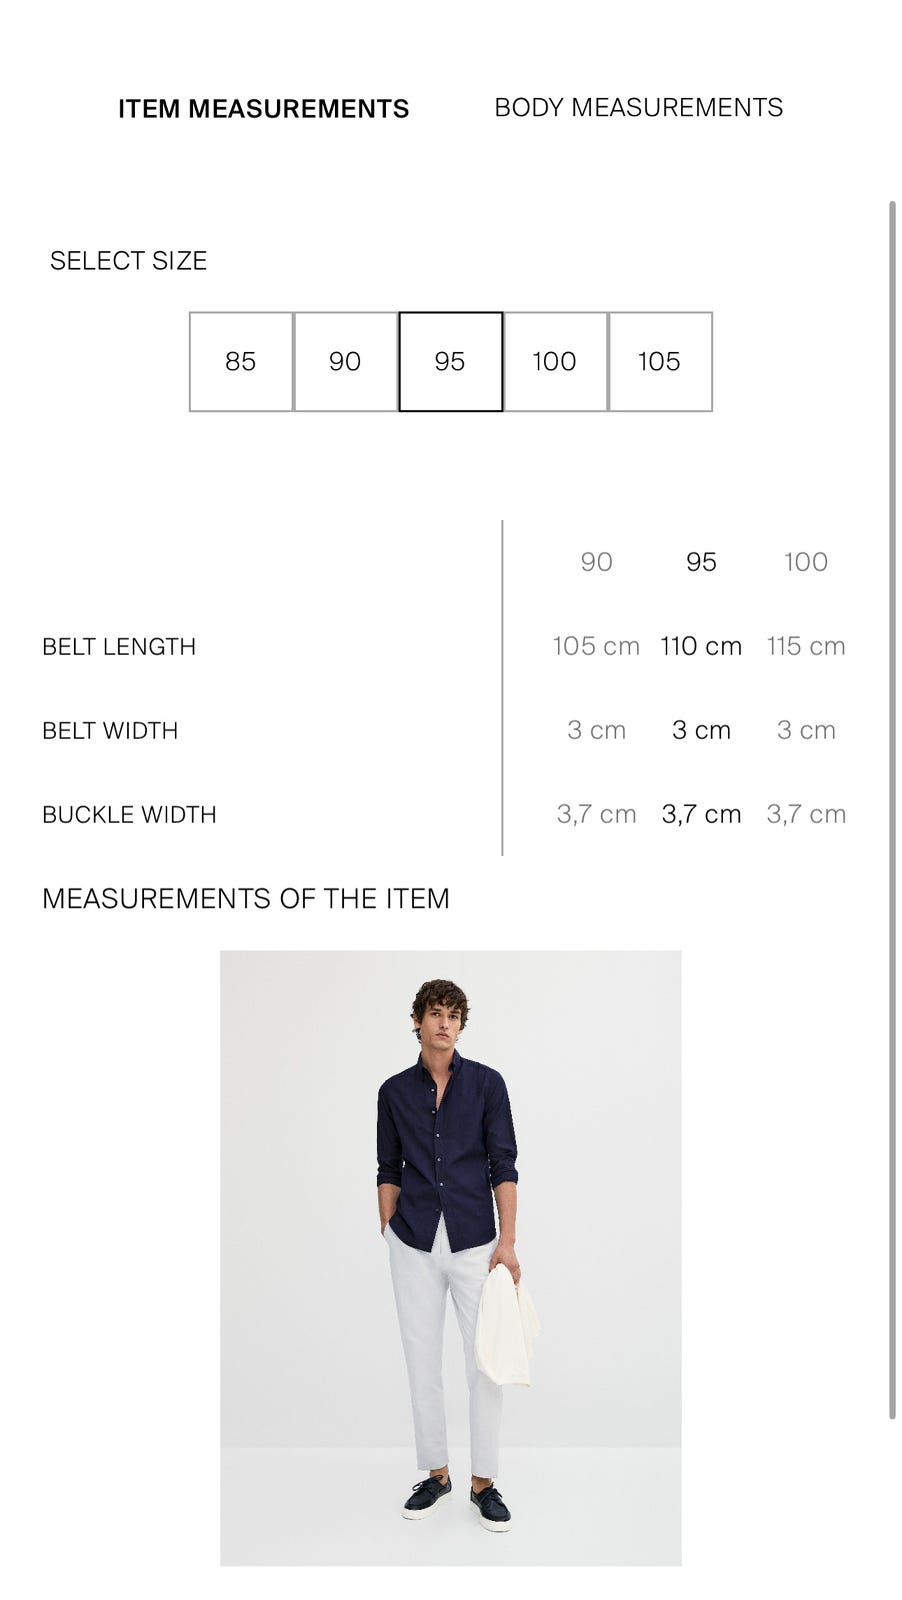Click the 115 cm belt length value

tap(805, 646)
